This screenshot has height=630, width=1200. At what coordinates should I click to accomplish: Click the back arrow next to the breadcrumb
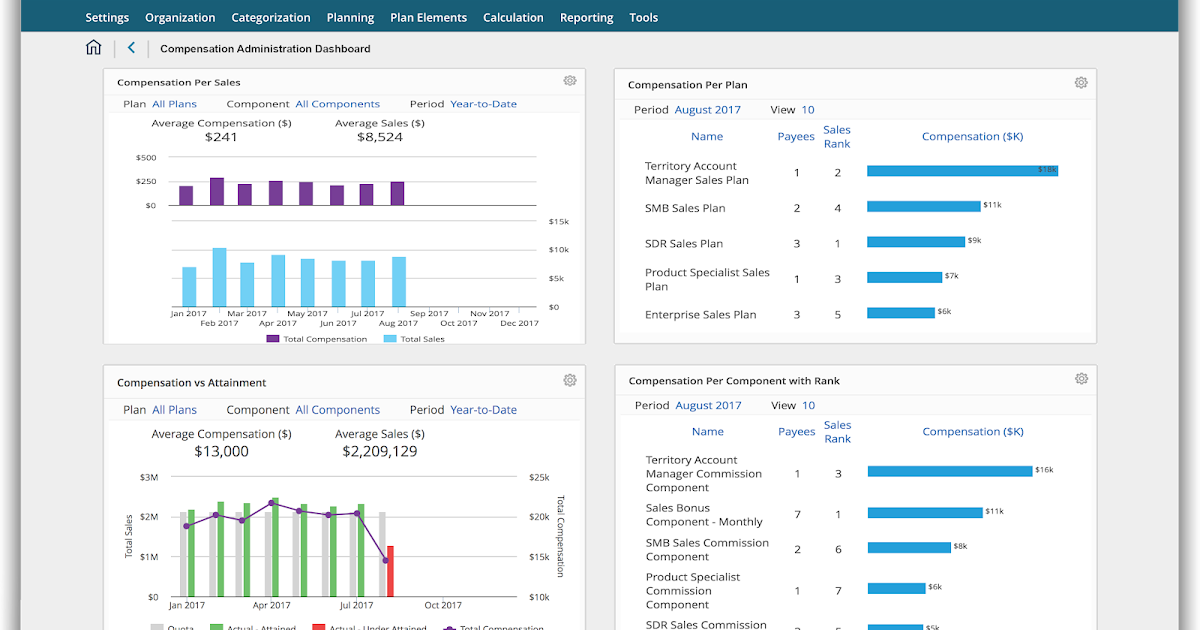click(x=131, y=47)
